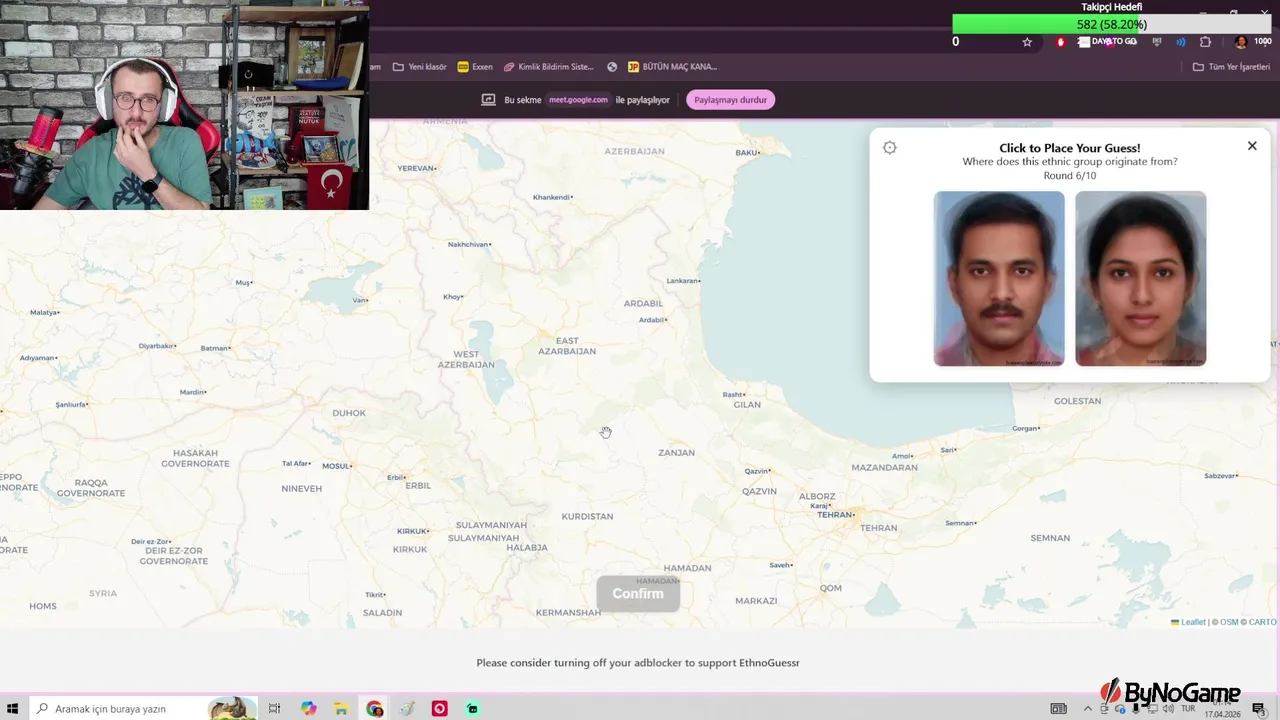Screen dimensions: 1280x720
Task: Place guess on HOMS label
Action: point(43,606)
